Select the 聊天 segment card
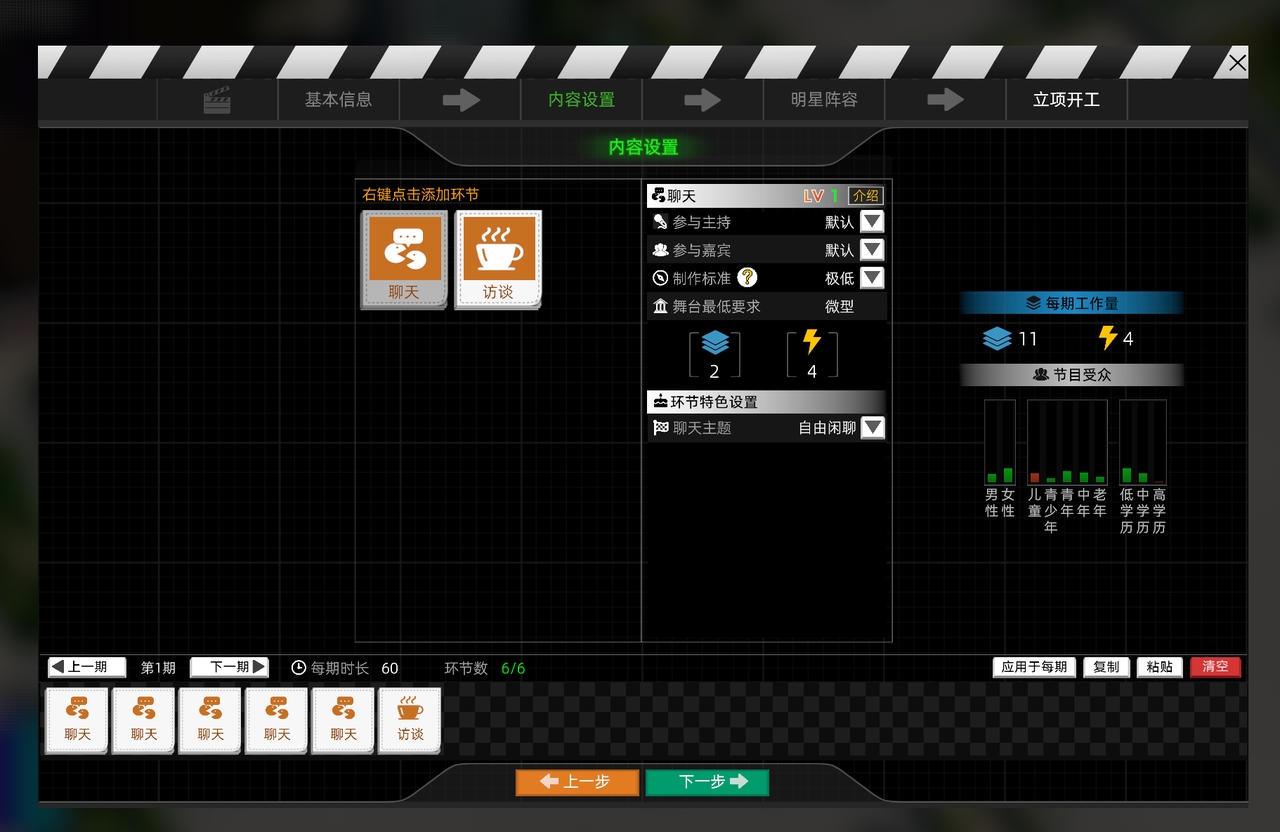Screen dimensions: 1280x832 403,258
